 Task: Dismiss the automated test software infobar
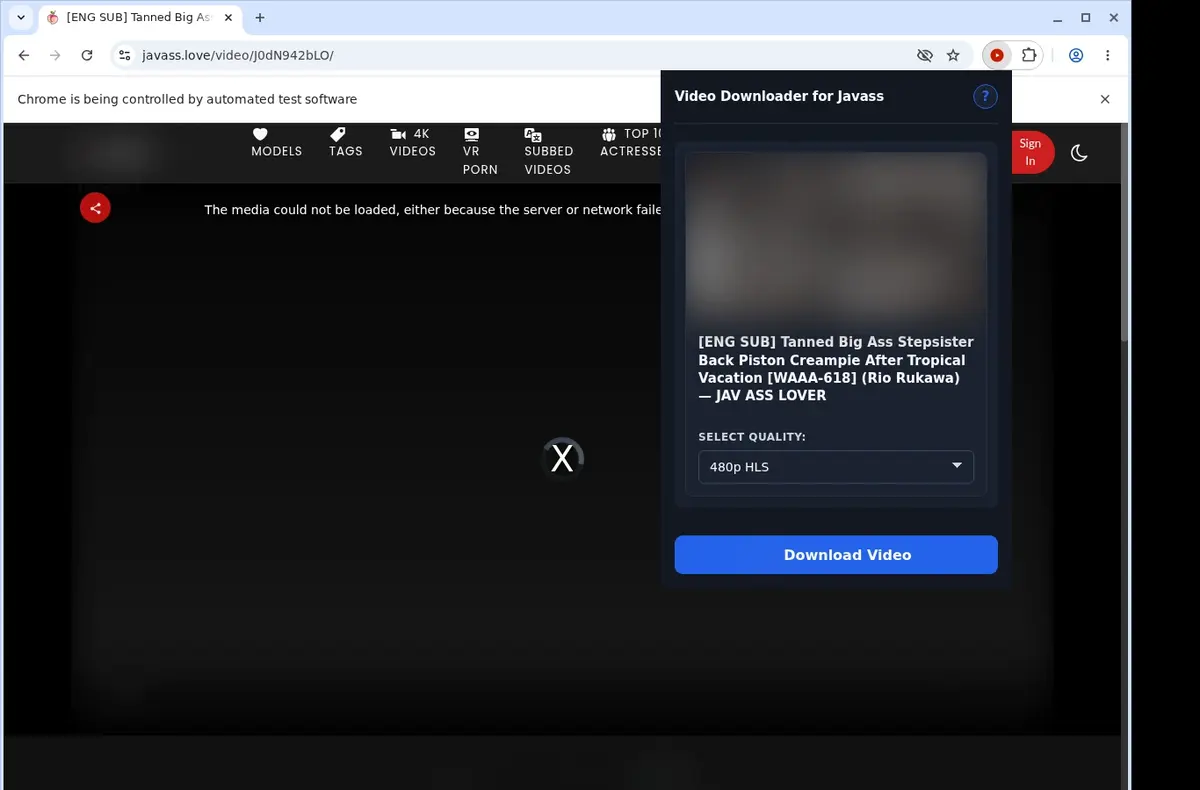tap(1105, 99)
